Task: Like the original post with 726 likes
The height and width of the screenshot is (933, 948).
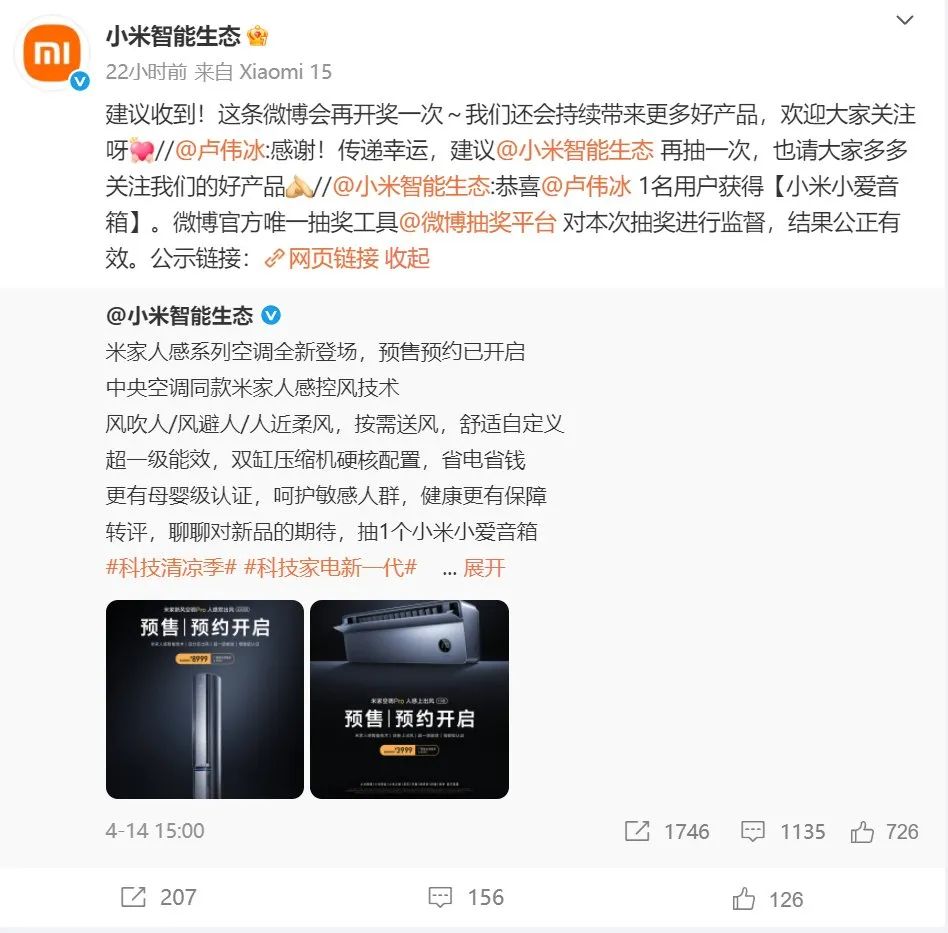Action: 862,832
